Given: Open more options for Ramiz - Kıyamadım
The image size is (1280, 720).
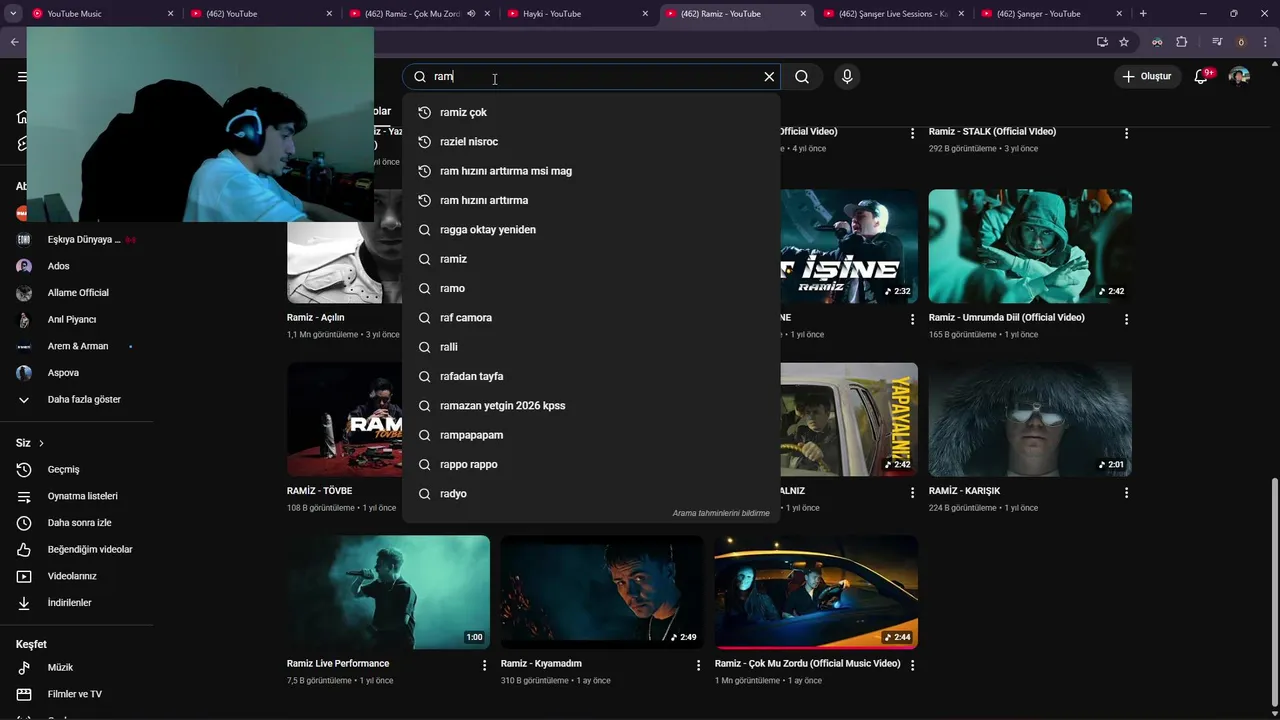Looking at the screenshot, I should point(698,665).
